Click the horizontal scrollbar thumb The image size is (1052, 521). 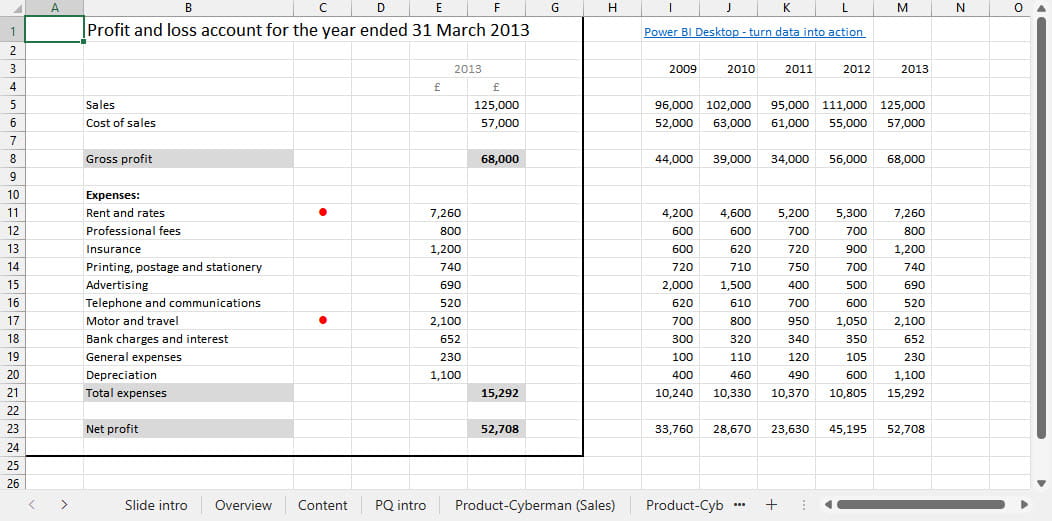pyautogui.click(x=920, y=504)
